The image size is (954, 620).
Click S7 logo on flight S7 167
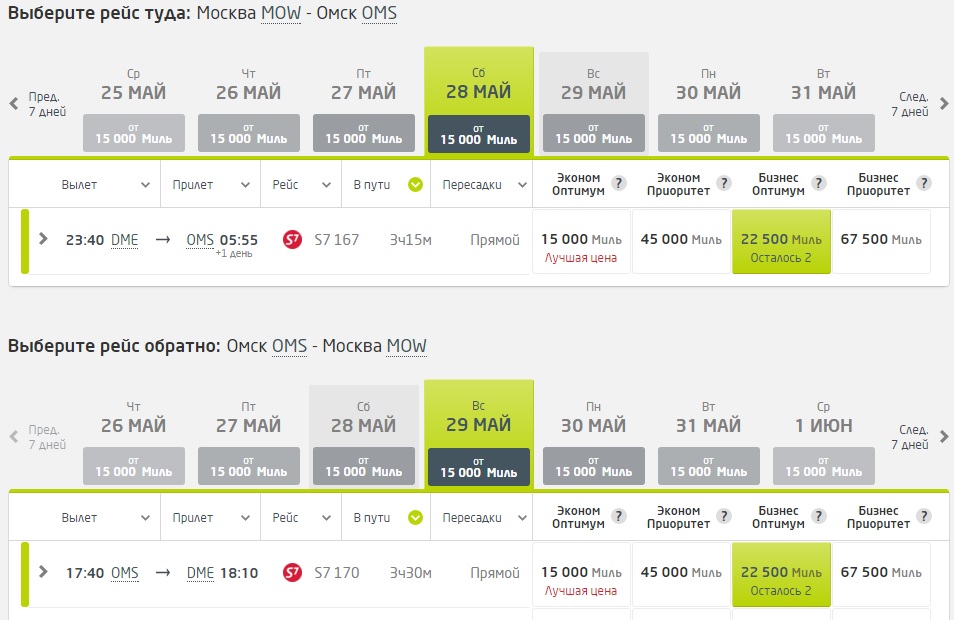293,240
